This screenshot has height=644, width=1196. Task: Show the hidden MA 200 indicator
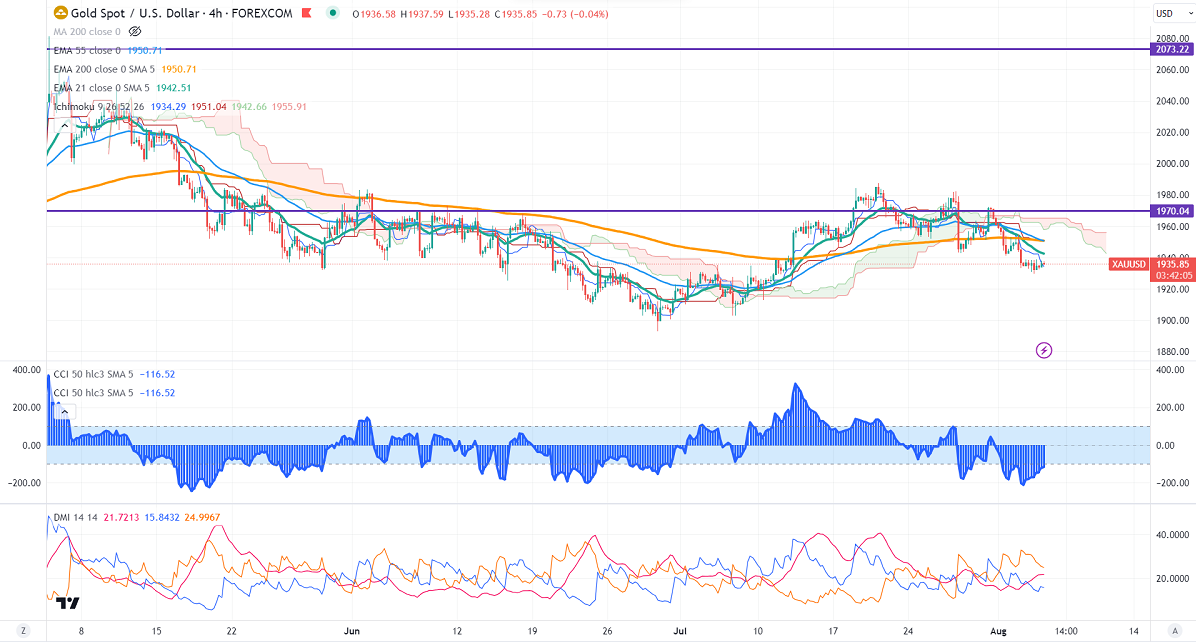[x=135, y=31]
